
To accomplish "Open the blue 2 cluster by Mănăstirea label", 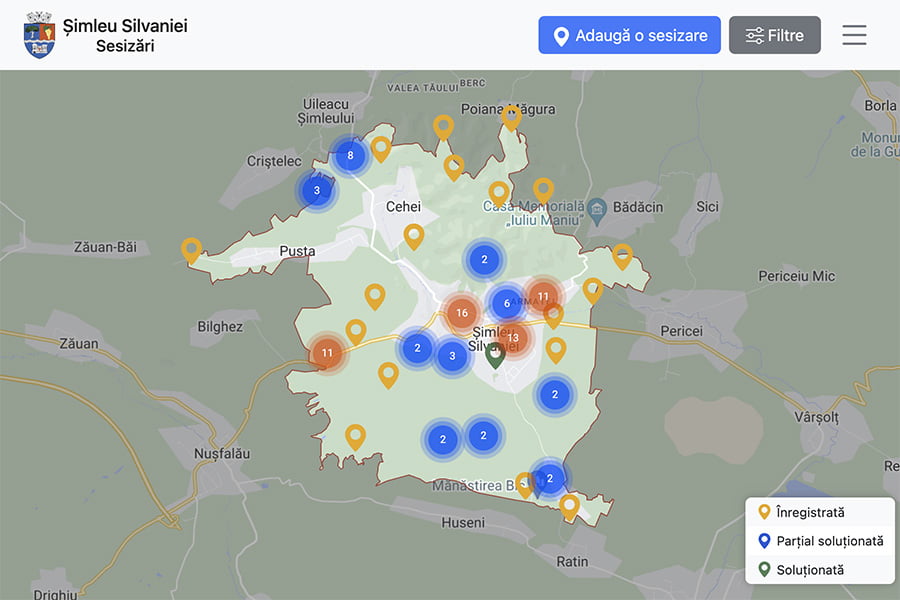I will coord(550,478).
